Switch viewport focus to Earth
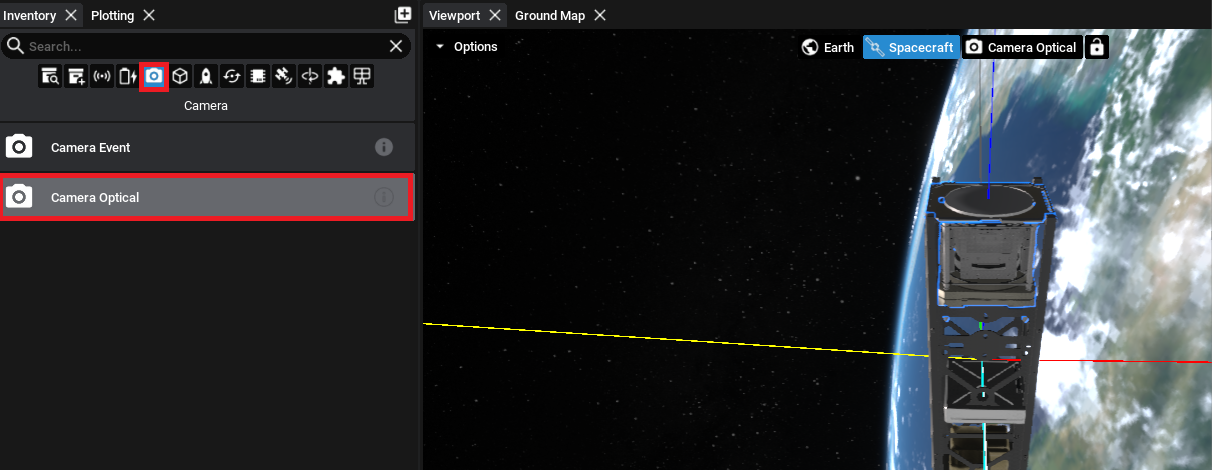The height and width of the screenshot is (470, 1212). [x=828, y=47]
